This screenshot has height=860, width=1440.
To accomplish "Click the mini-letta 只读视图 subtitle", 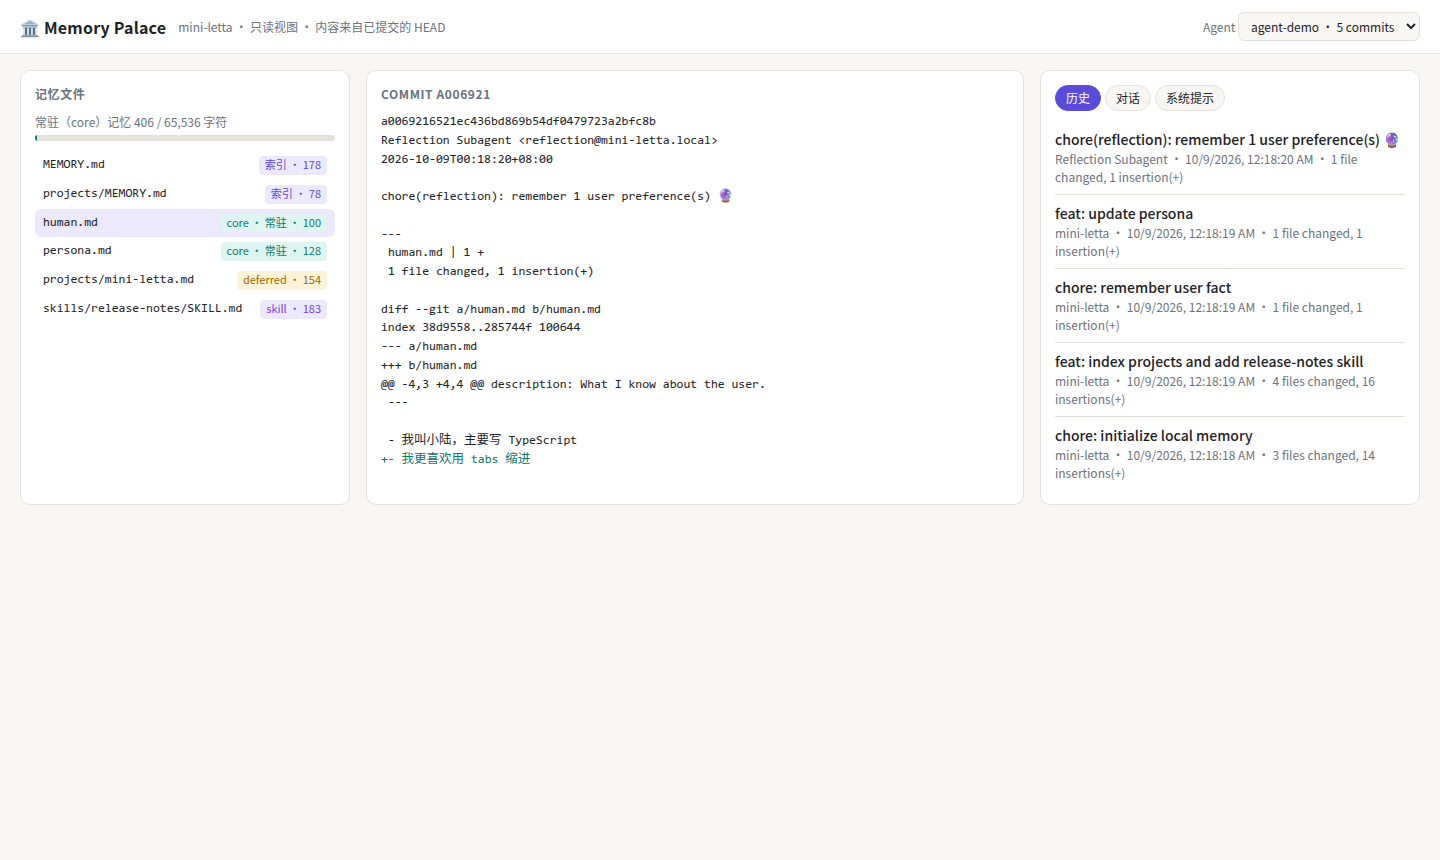I will point(312,28).
